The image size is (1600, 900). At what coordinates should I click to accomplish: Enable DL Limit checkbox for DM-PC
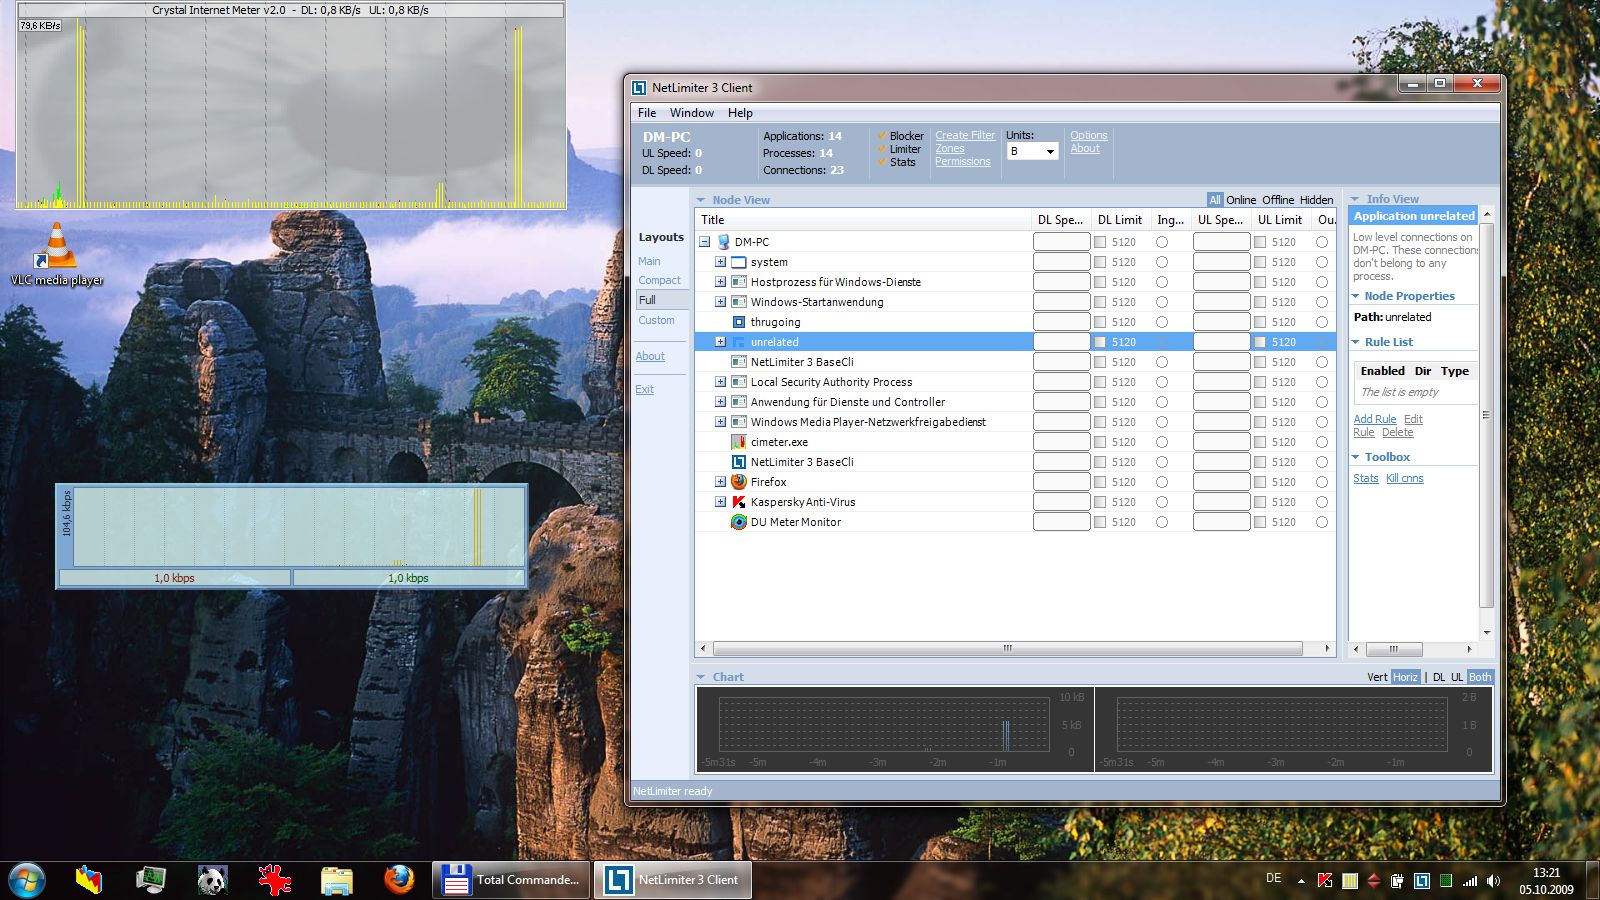point(1100,242)
